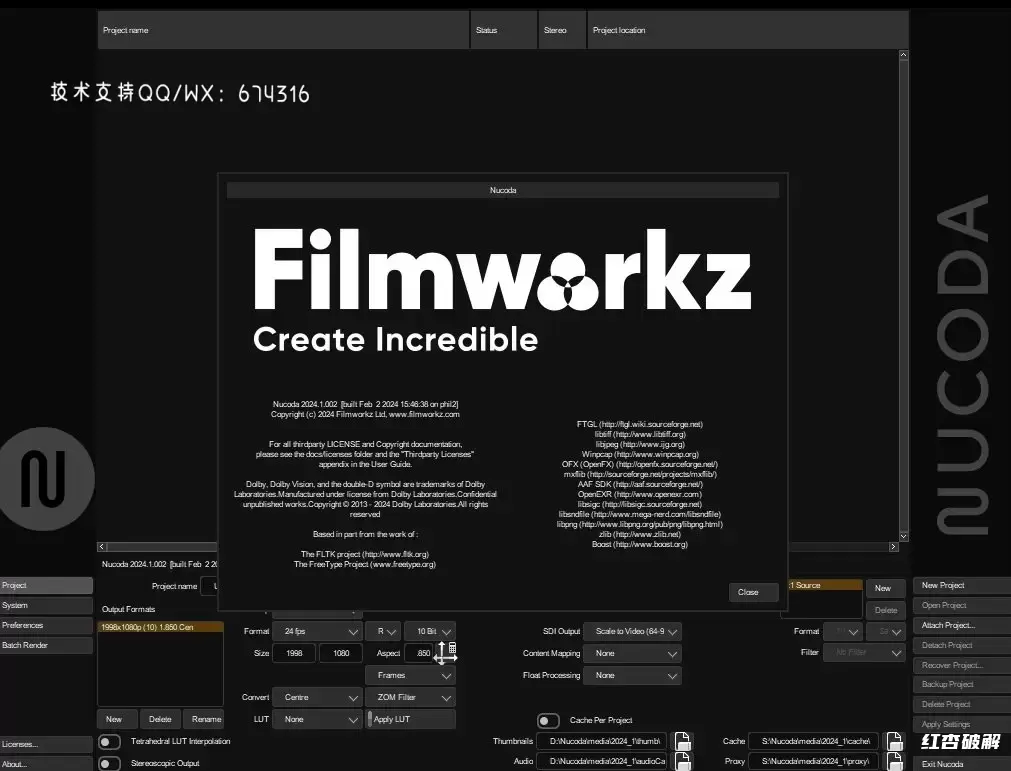The image size is (1011, 771).
Task: Delete the selected output format
Action: point(160,719)
